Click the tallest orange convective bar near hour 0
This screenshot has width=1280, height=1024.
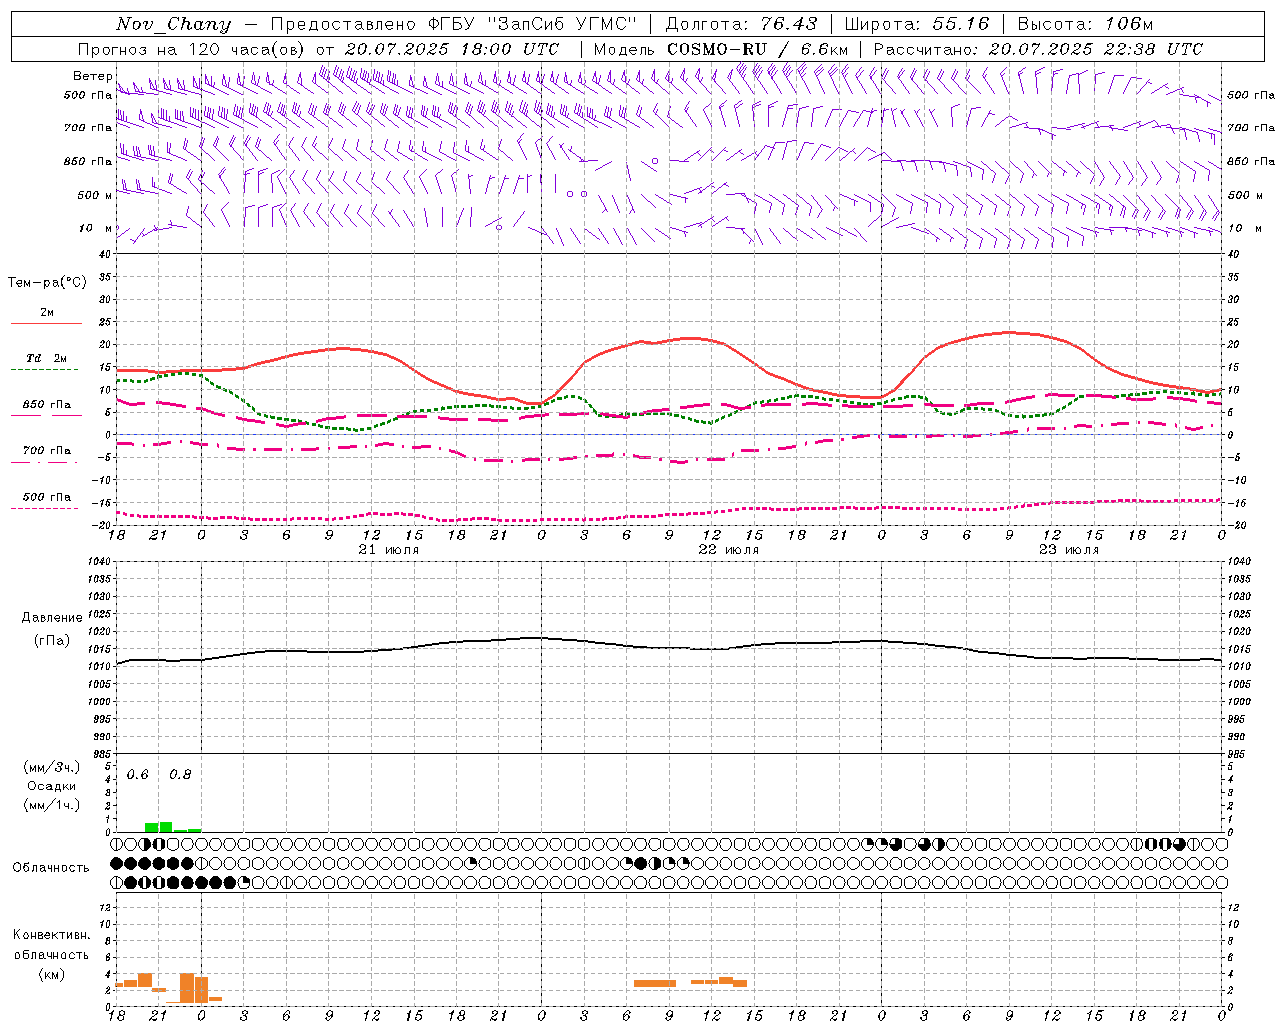187,988
